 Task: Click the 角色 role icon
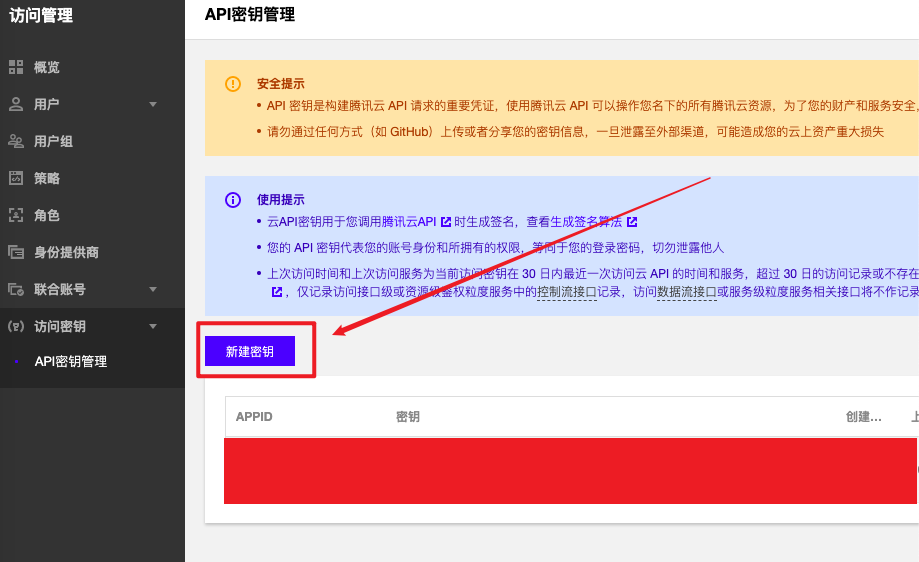click(16, 215)
